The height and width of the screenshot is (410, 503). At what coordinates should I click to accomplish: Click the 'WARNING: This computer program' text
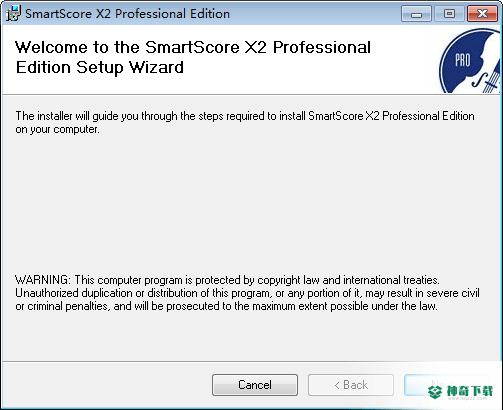tap(247, 293)
